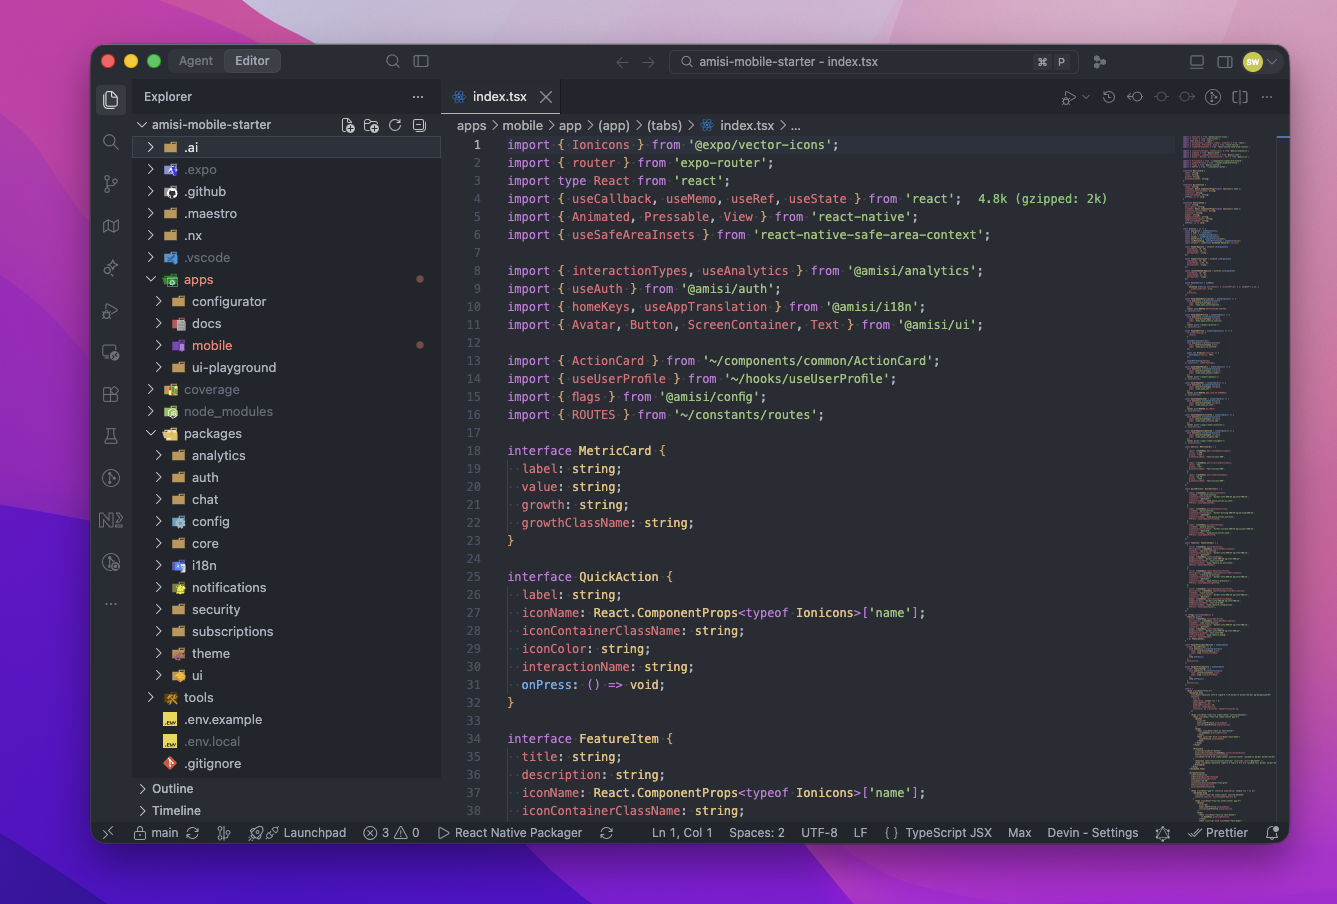
Task: Open Source Control view in activity bar
Action: tap(111, 184)
